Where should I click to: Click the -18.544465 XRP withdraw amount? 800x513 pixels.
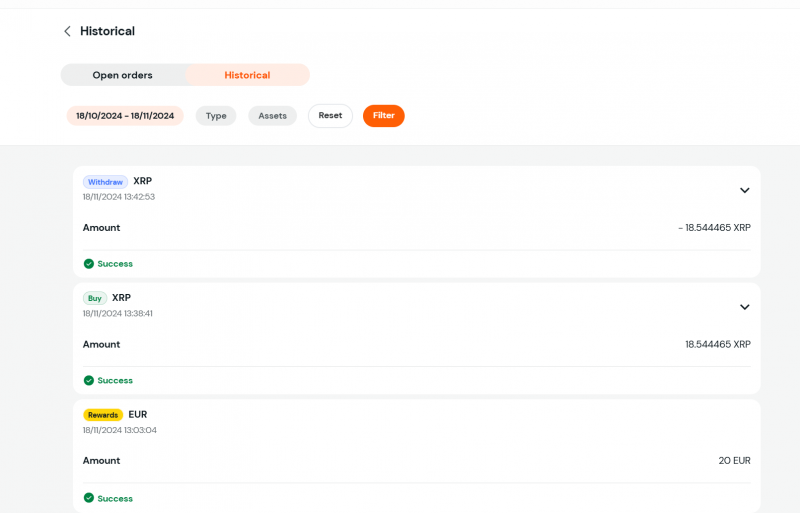click(714, 228)
